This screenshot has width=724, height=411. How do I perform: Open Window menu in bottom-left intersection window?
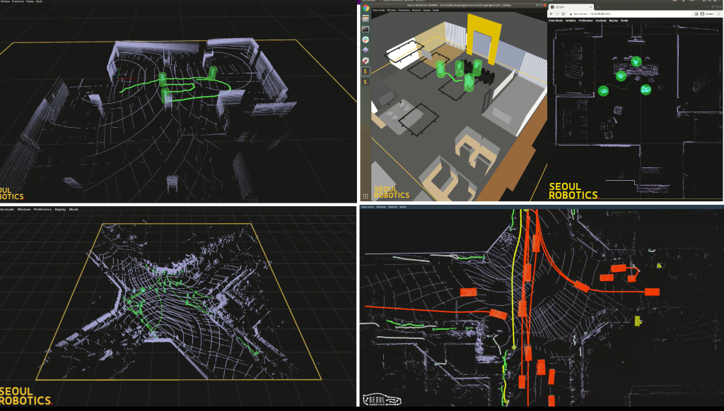click(24, 209)
